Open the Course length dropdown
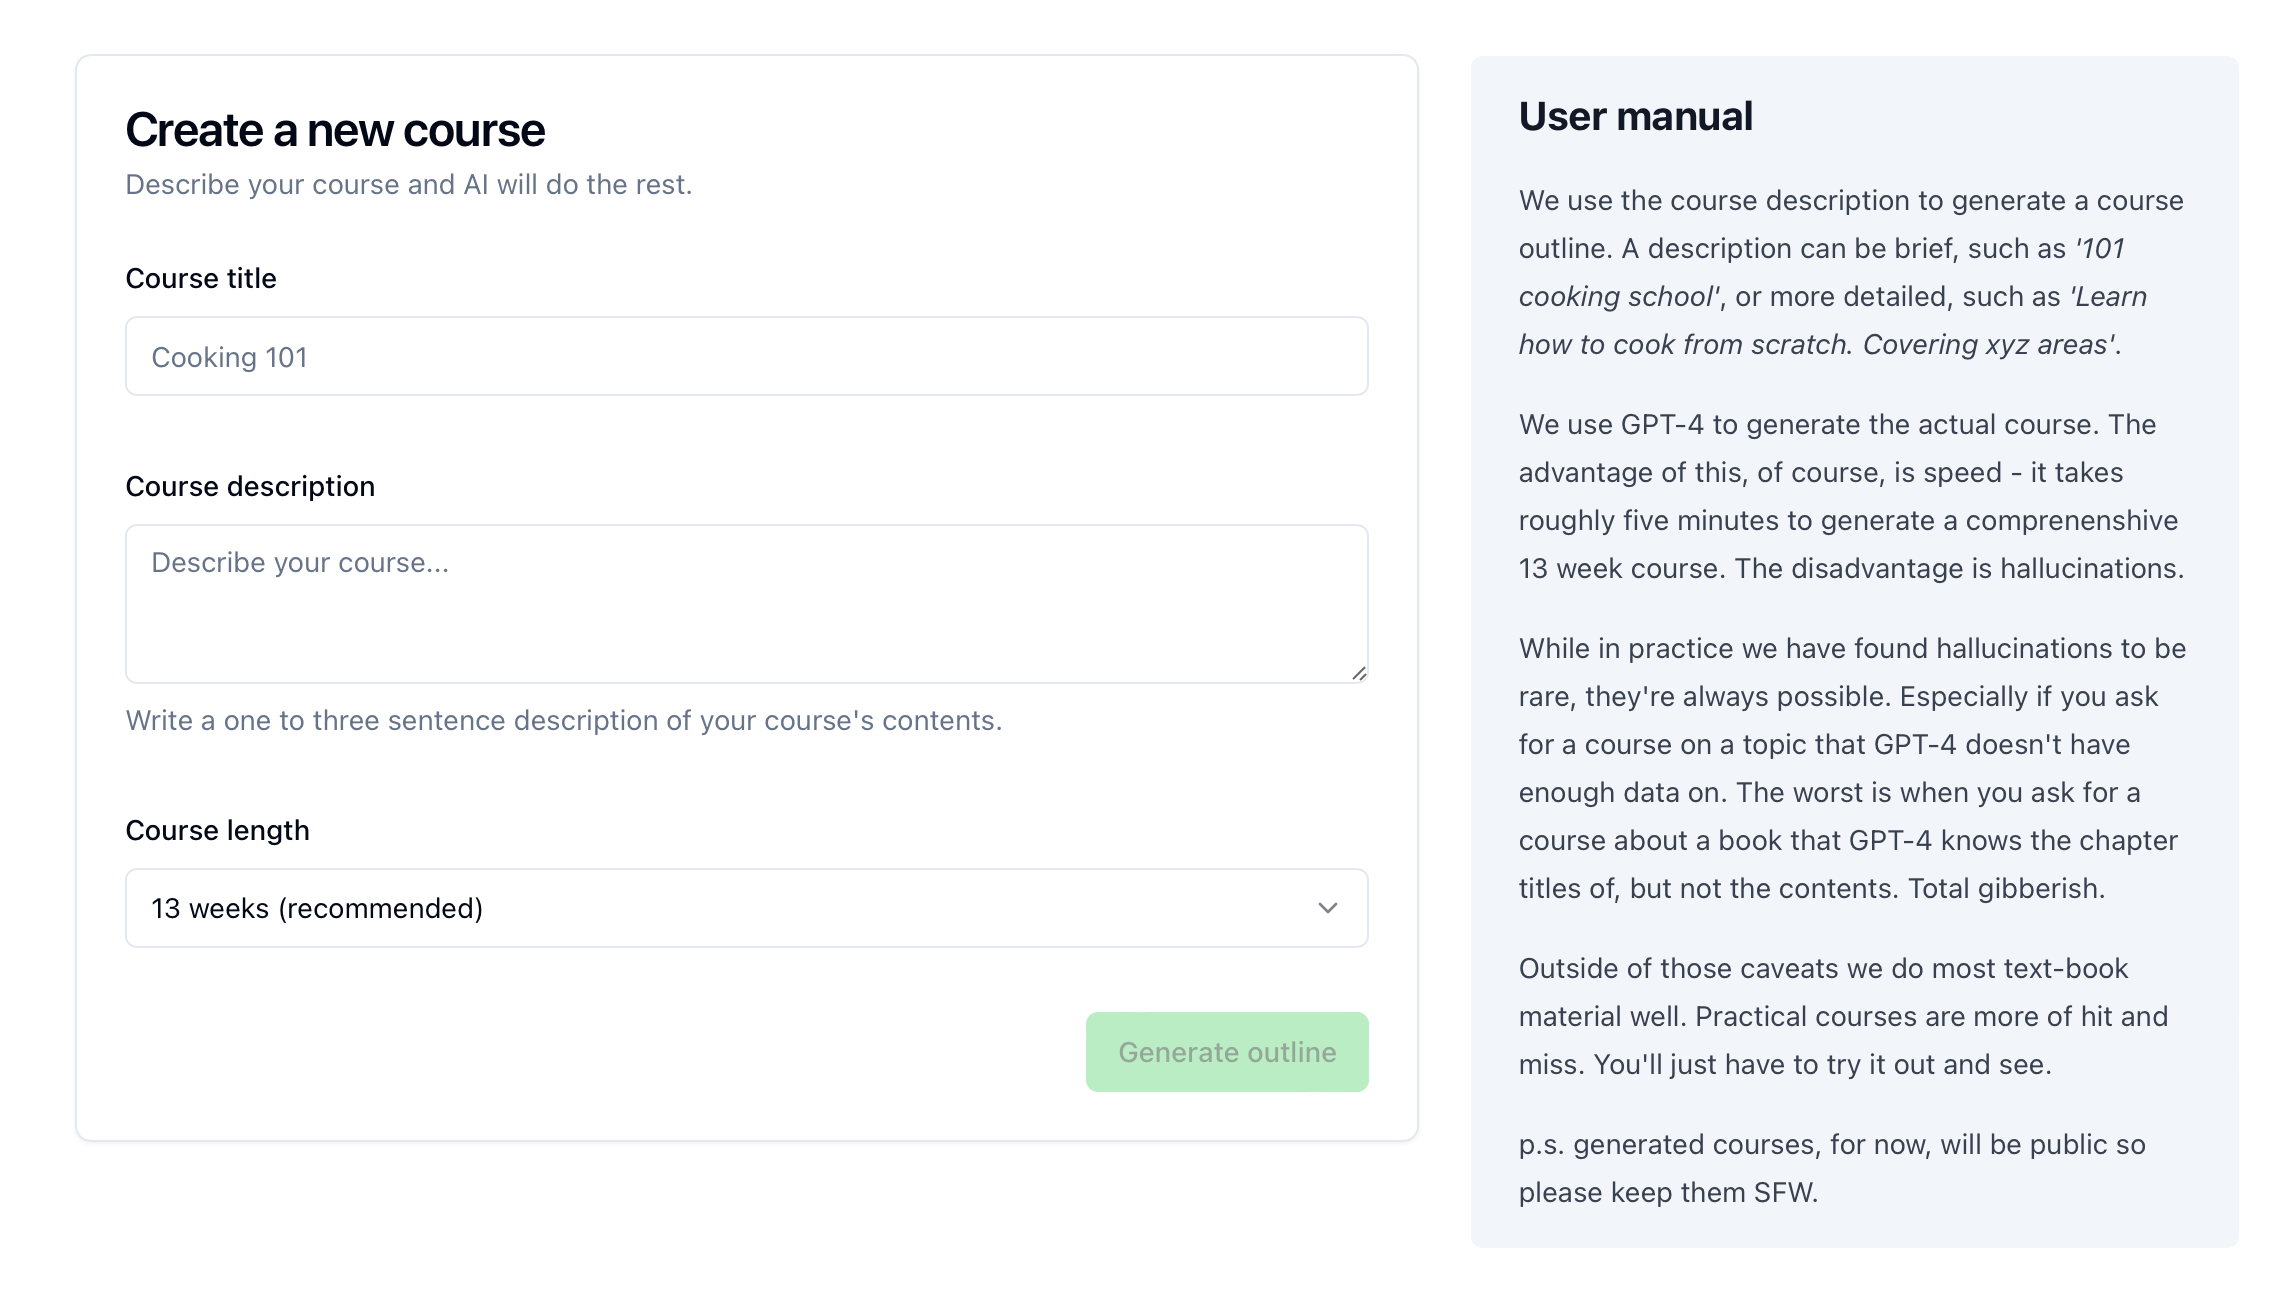Viewport: 2282px width, 1294px height. [746, 908]
